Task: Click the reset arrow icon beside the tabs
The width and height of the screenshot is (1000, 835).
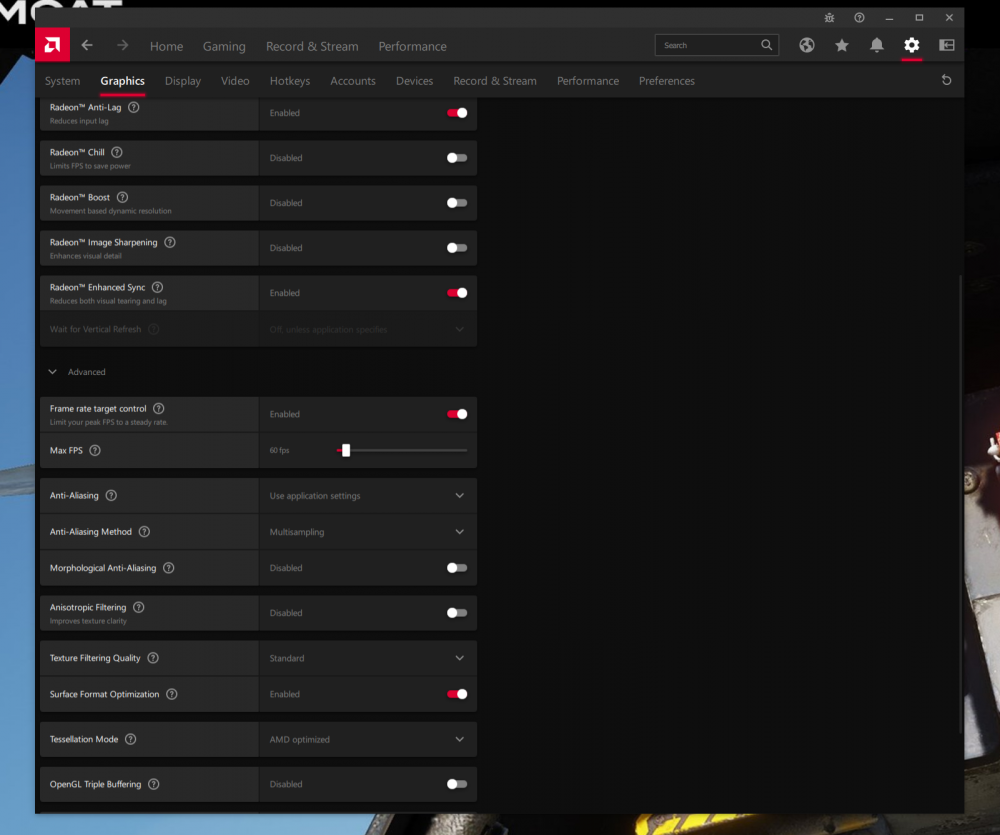Action: [x=946, y=81]
